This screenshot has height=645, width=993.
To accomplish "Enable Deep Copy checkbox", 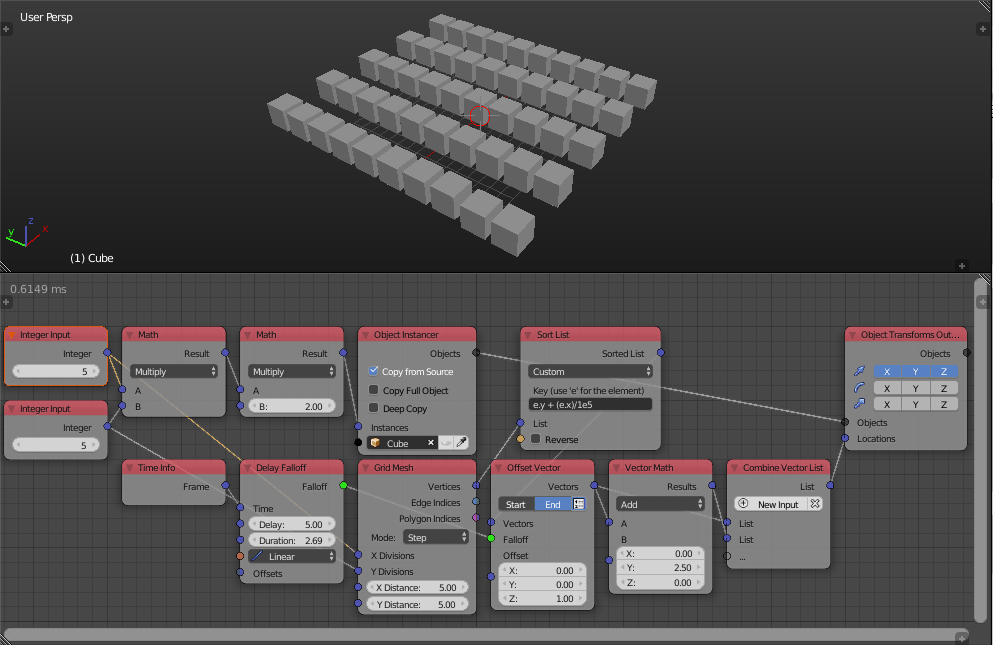I will pyautogui.click(x=374, y=408).
